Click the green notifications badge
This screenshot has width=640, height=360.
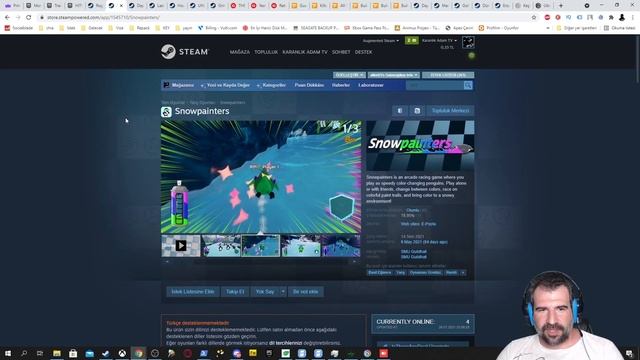point(411,40)
